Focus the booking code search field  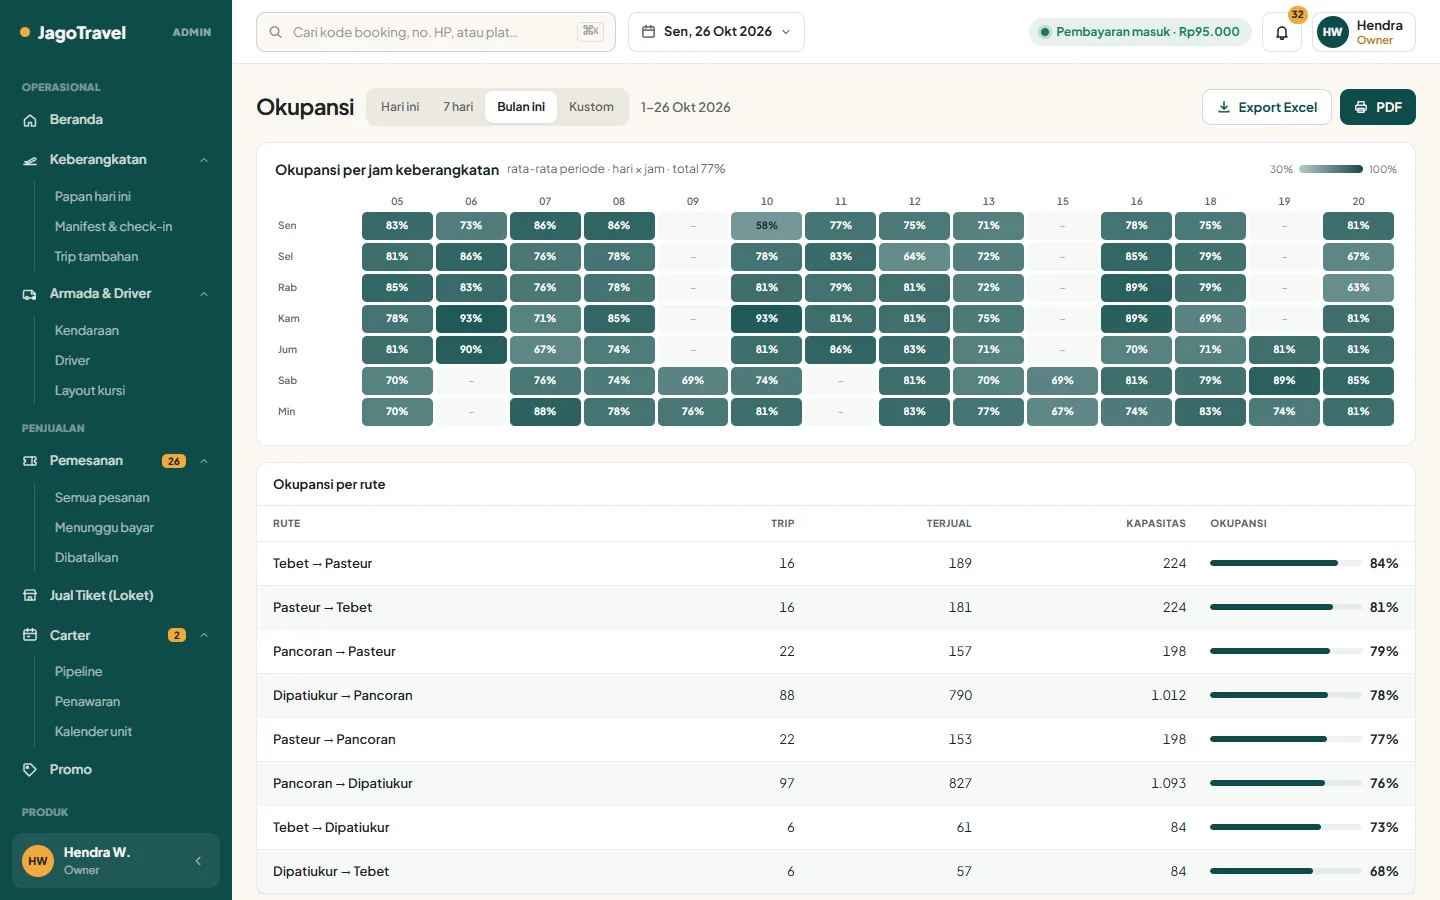(x=436, y=32)
